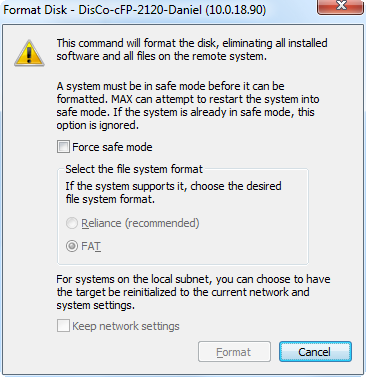Image resolution: width=366 pixels, height=377 pixels.
Task: Click the Format button
Action: (234, 352)
